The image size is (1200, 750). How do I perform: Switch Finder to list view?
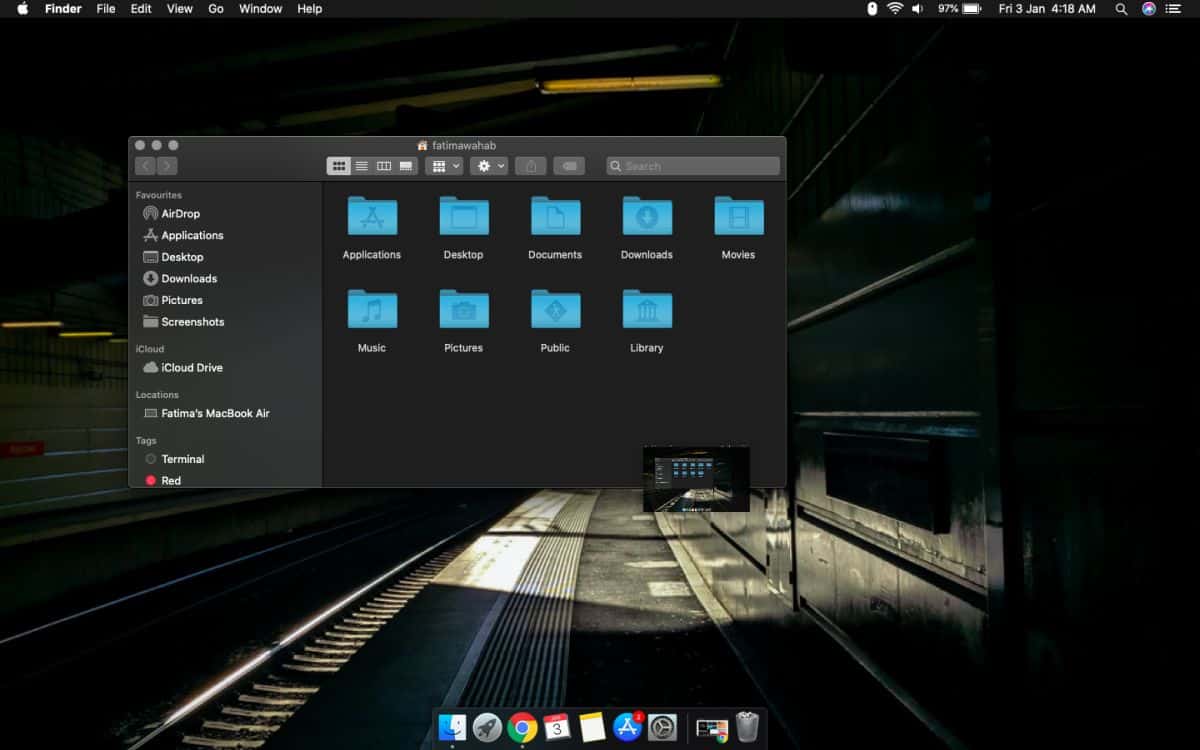pyautogui.click(x=361, y=166)
